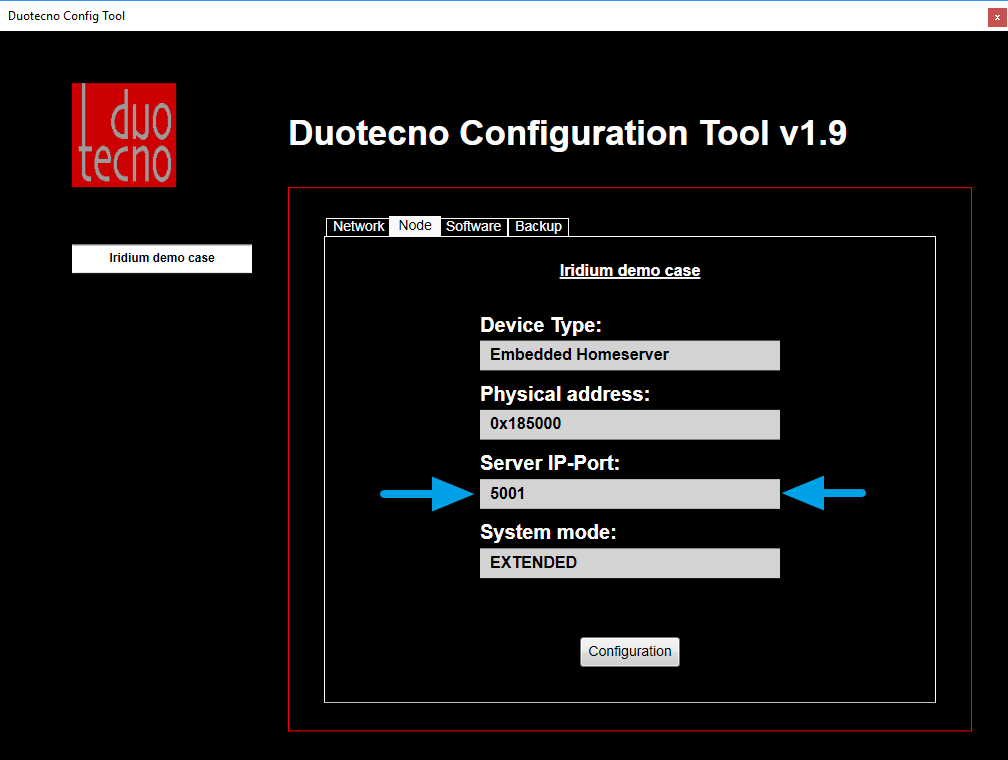Screen dimensions: 1008x760
Task: Click the Duotecno logo image
Action: click(x=123, y=134)
